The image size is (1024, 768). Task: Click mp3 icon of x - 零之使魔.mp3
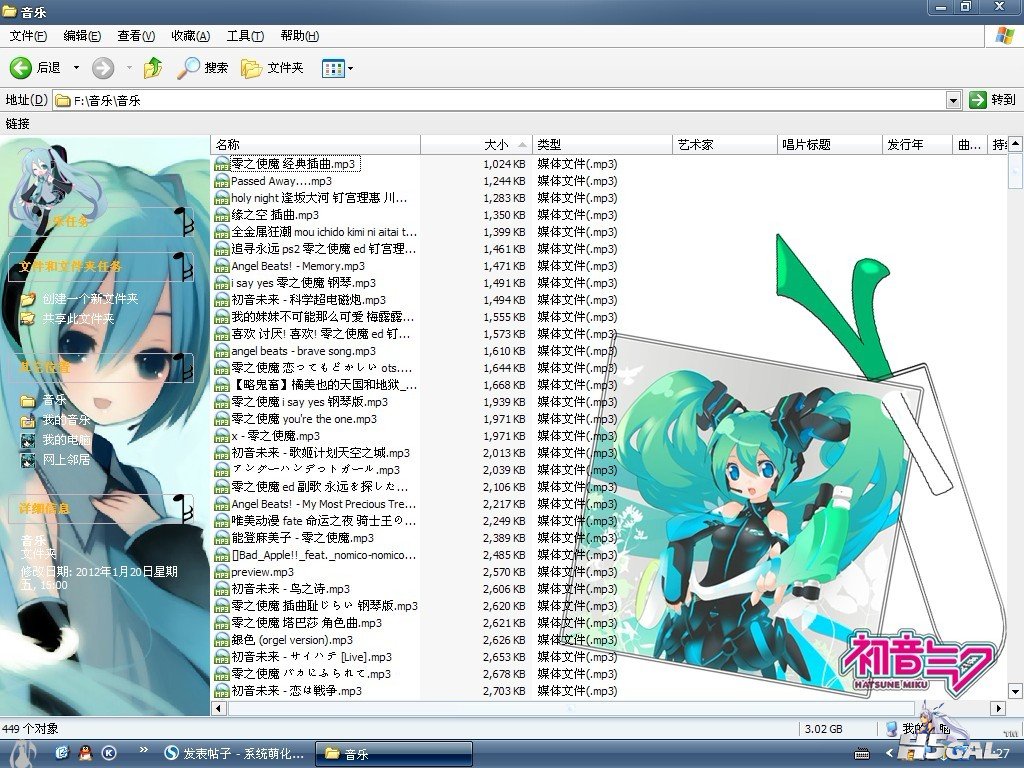[x=222, y=436]
